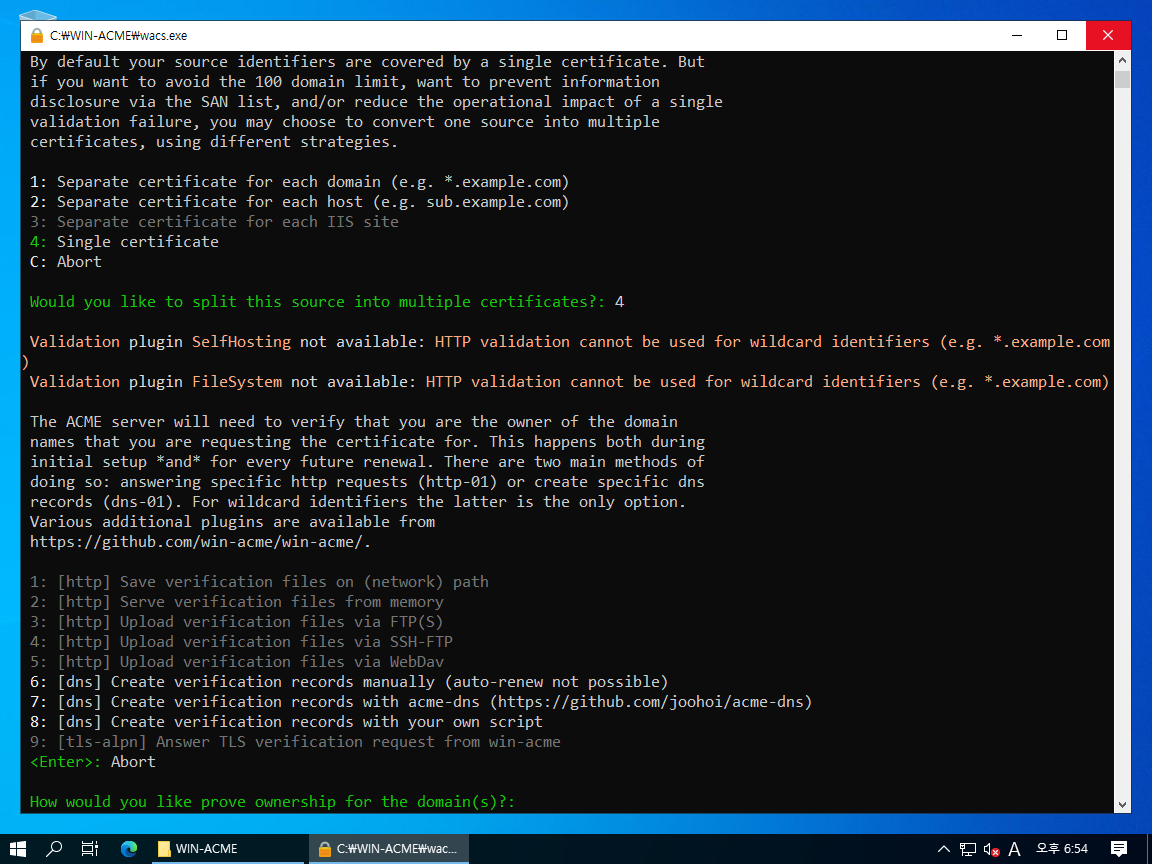Click option 3 Separate certificate for each IIS site
This screenshot has height=864, width=1152.
[215, 221]
